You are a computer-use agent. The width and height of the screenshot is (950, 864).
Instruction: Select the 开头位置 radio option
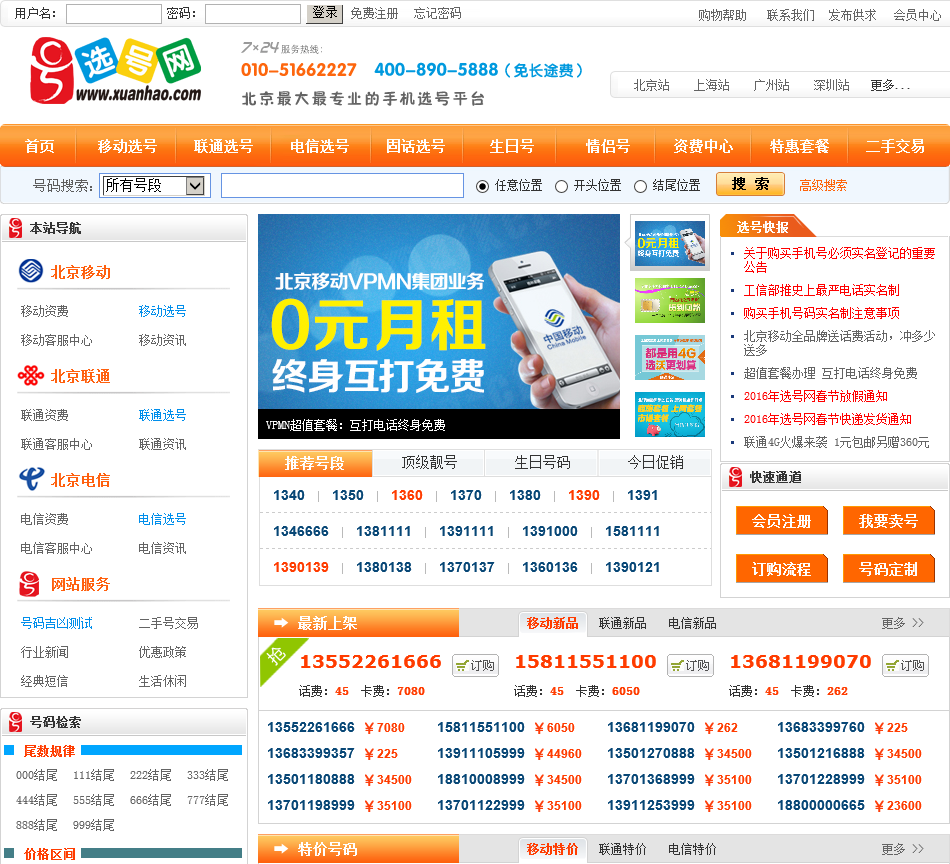click(x=562, y=187)
